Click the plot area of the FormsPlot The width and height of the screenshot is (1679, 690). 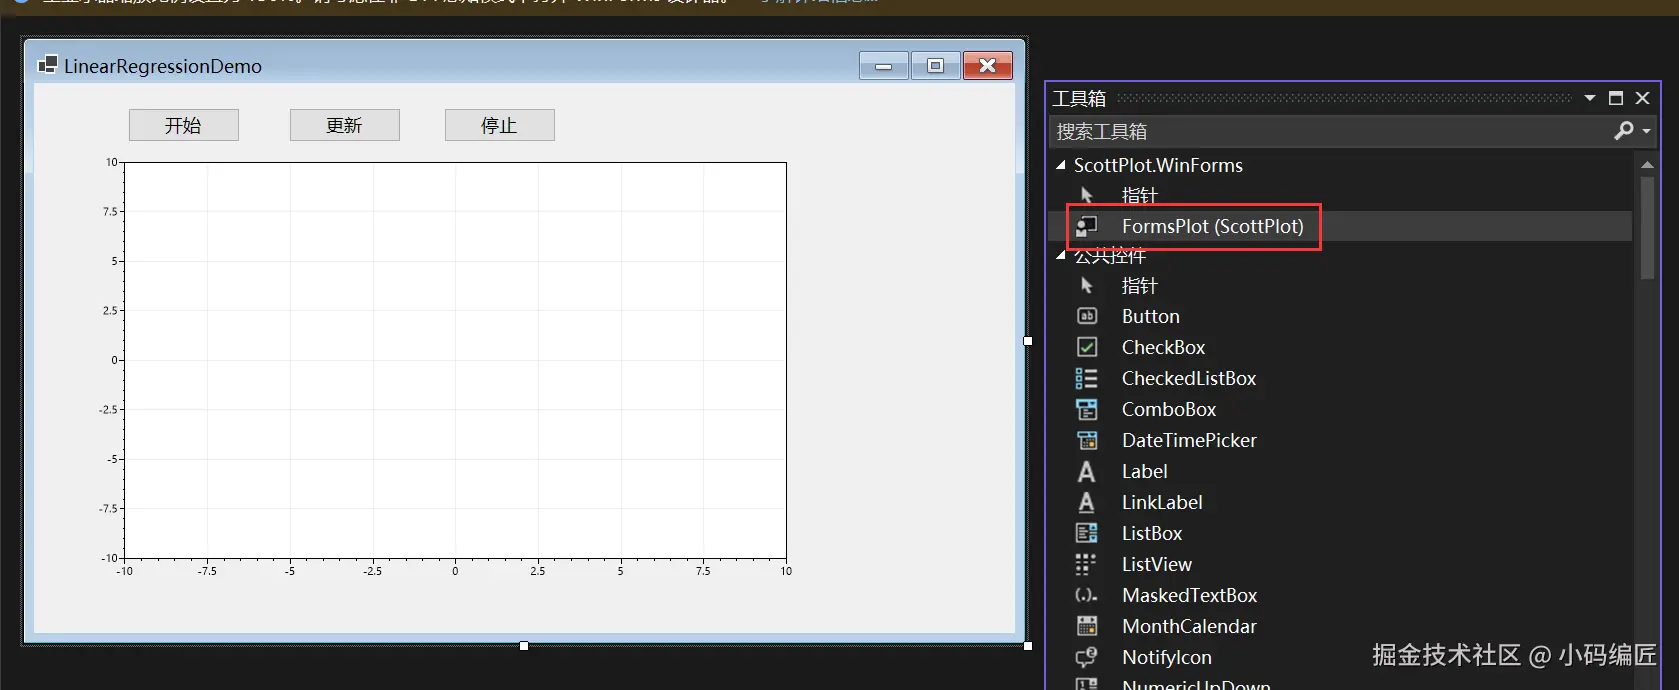click(455, 360)
